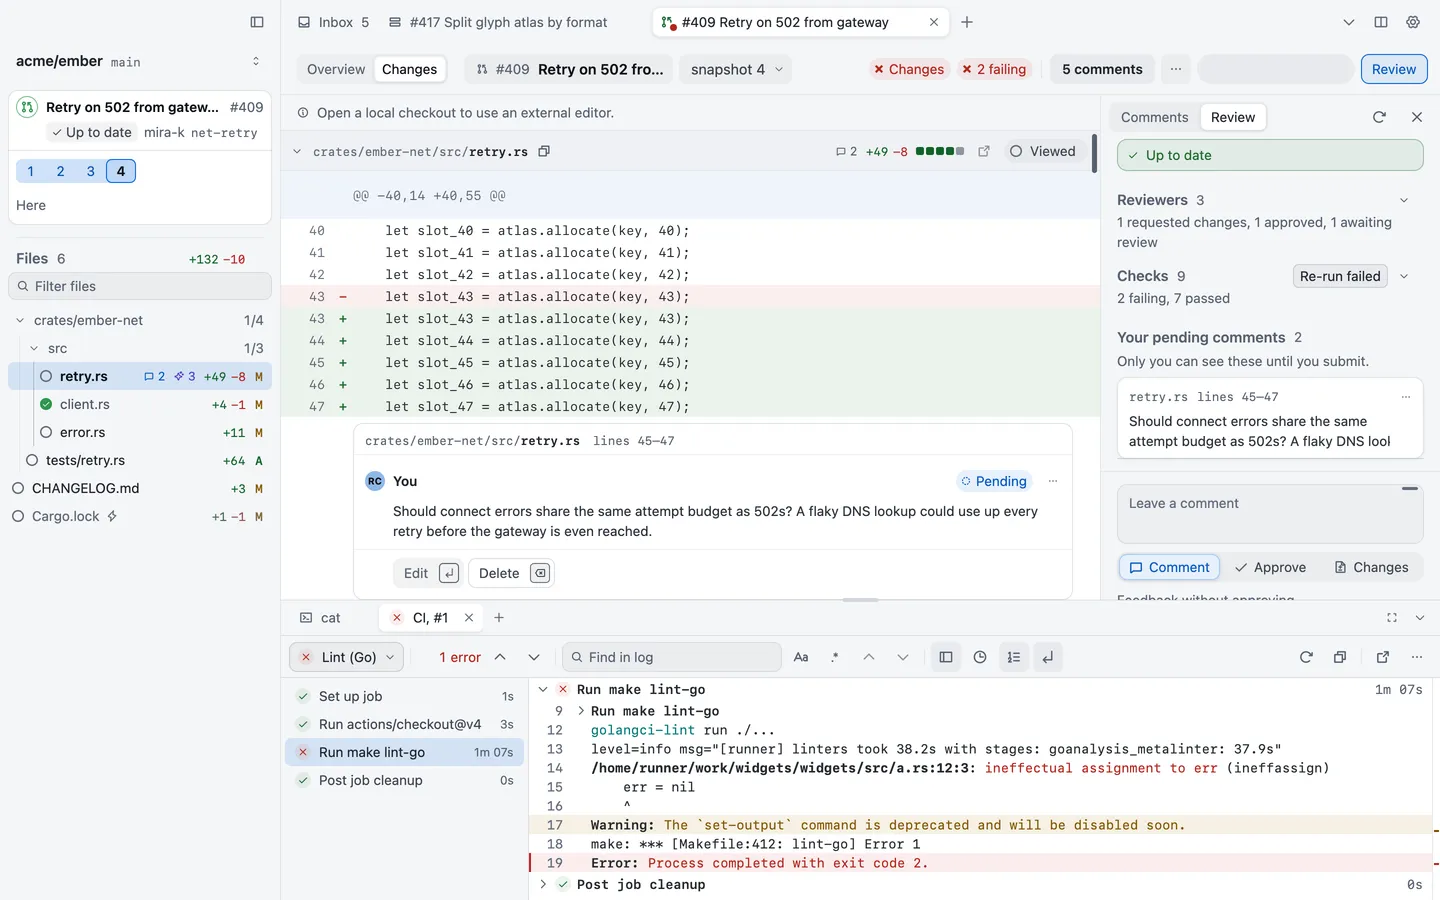This screenshot has height=900, width=1440.
Task: Toggle steps sidebar in CI log
Action: 946,657
